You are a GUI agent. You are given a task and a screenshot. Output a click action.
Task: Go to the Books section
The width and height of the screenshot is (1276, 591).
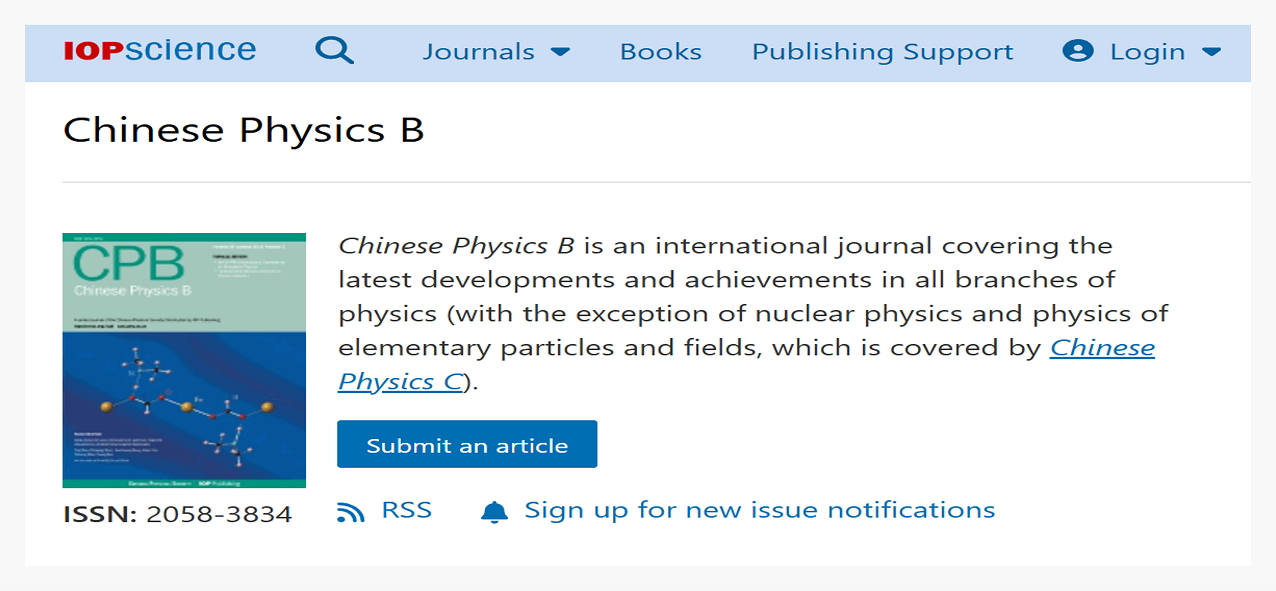(x=660, y=52)
